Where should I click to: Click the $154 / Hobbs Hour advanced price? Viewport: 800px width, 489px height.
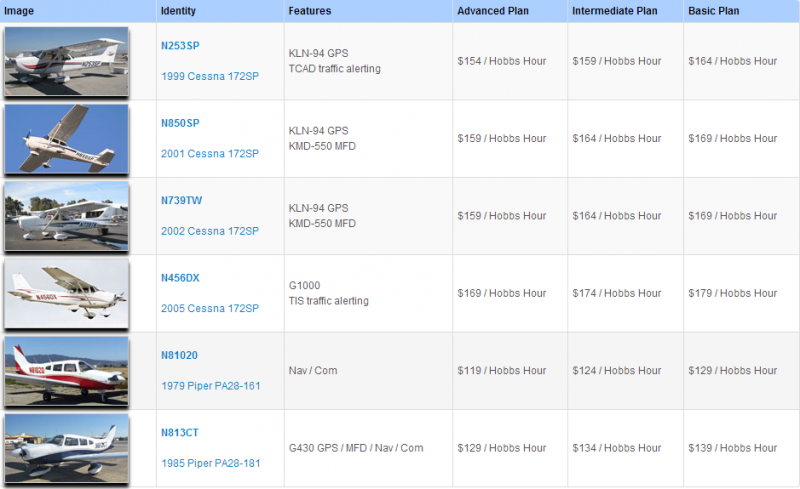502,61
